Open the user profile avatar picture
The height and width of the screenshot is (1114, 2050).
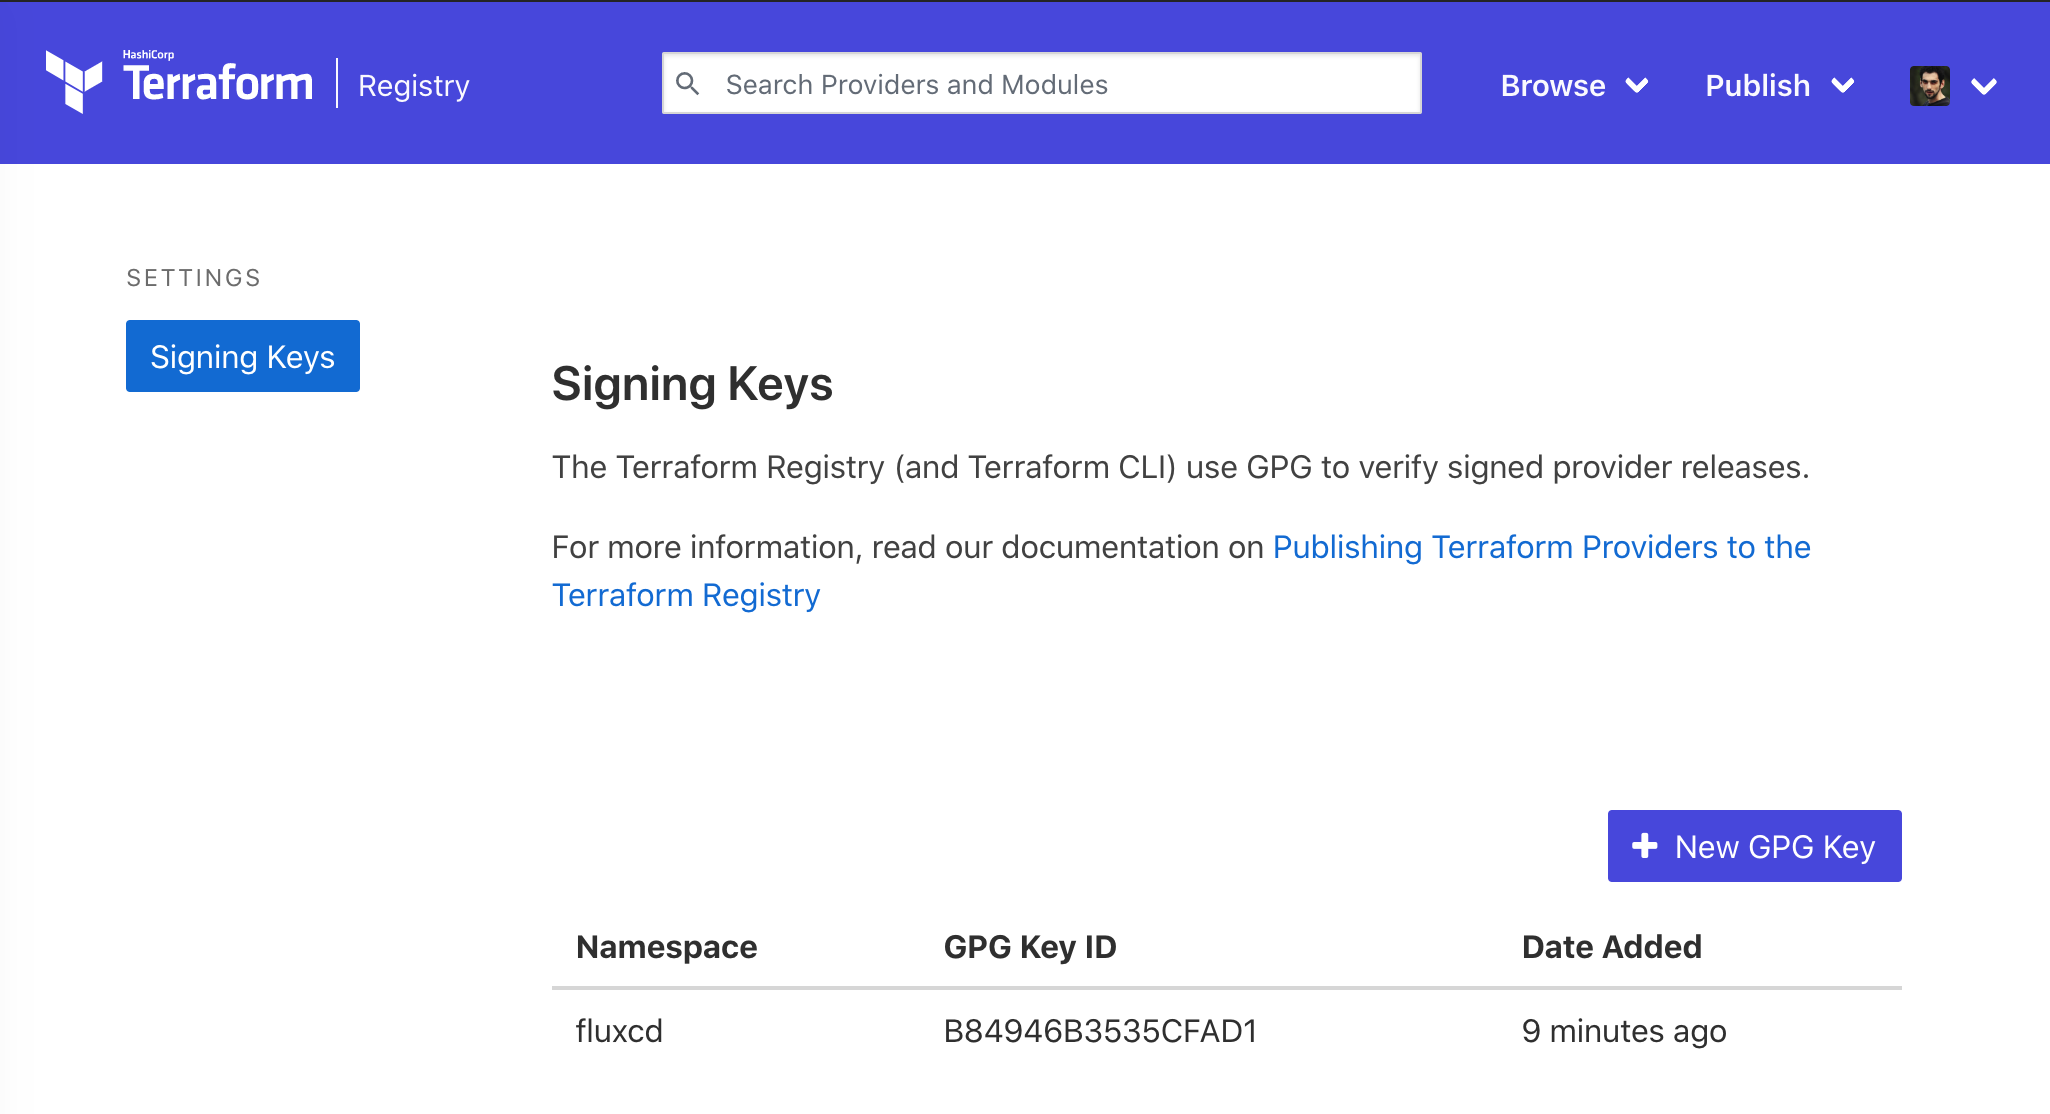pyautogui.click(x=1929, y=85)
